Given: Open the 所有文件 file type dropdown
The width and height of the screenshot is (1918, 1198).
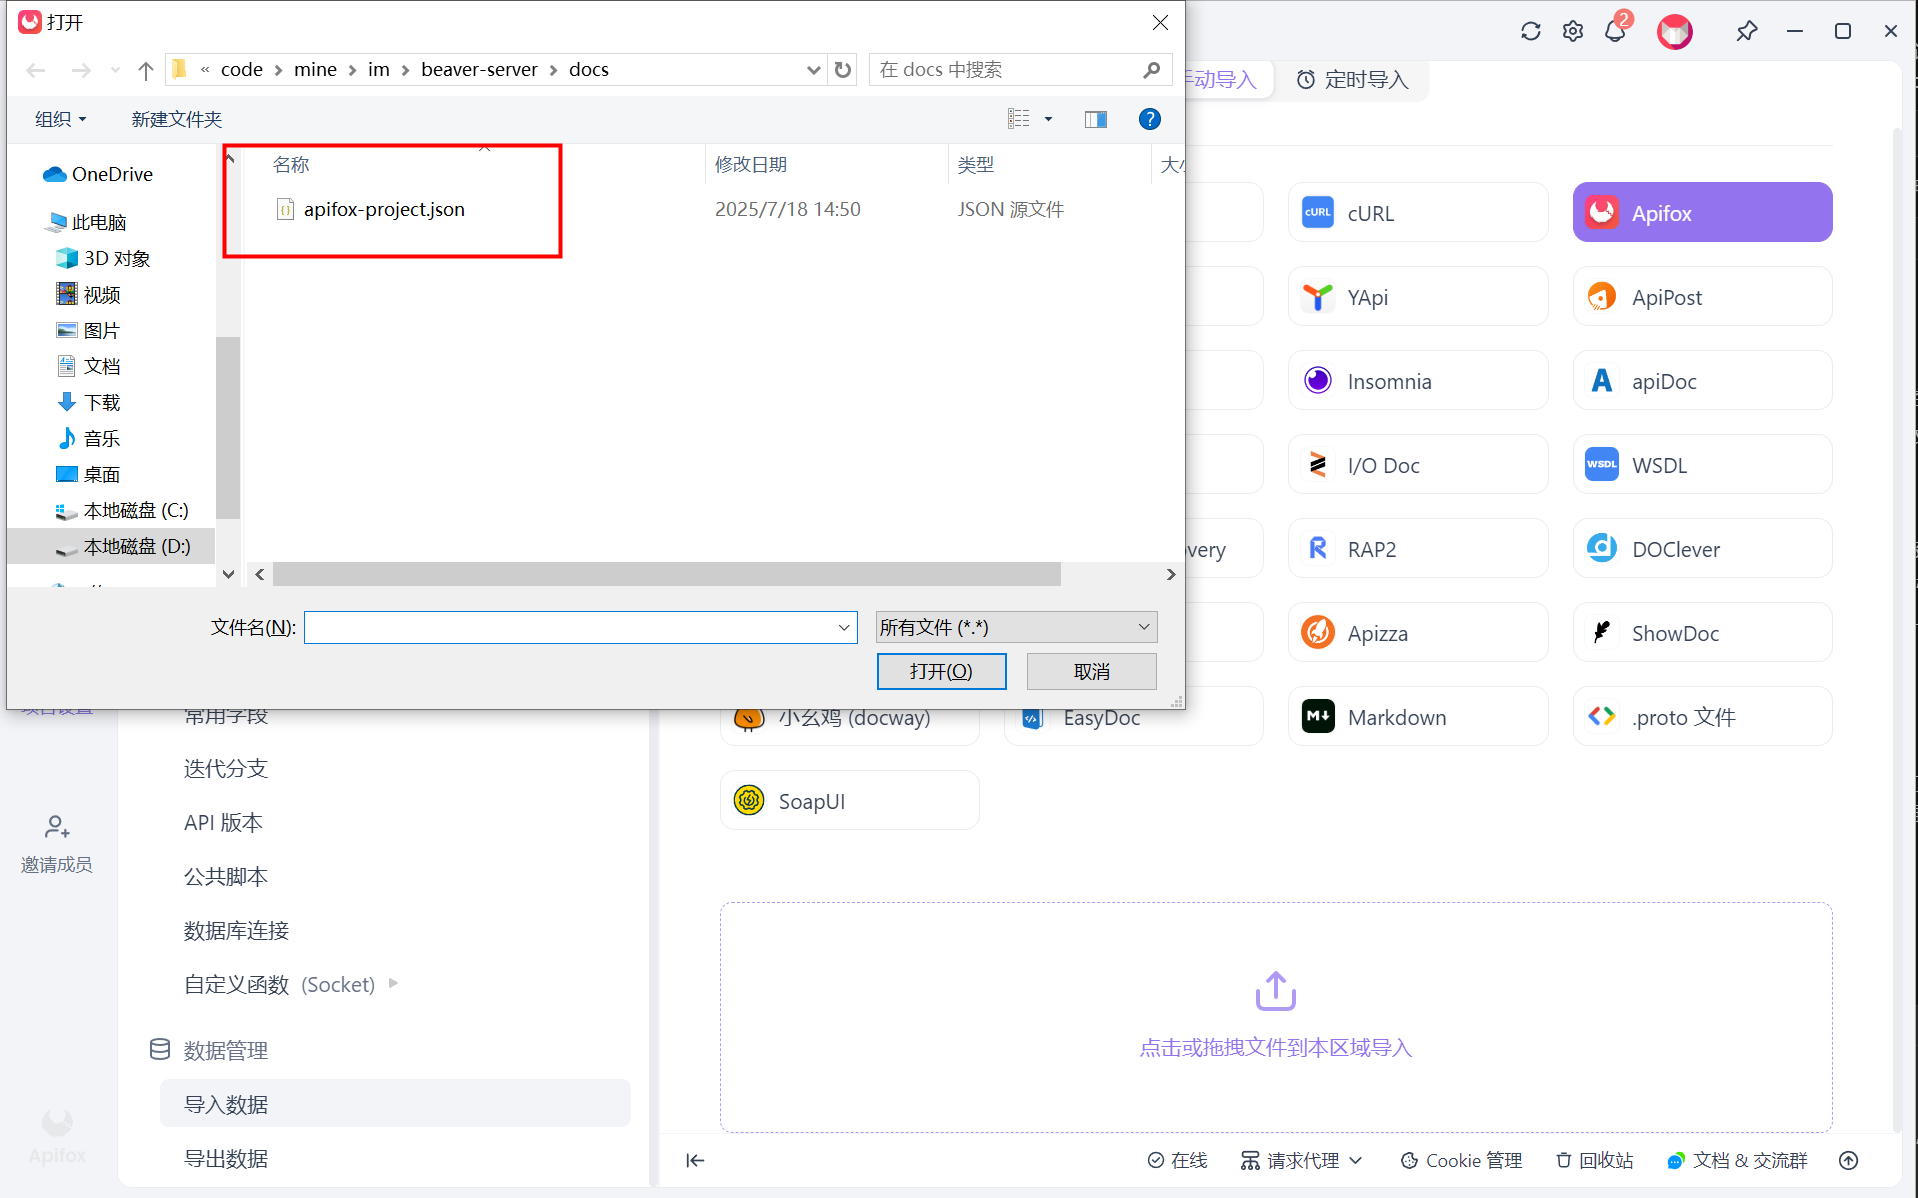Looking at the screenshot, I should click(x=1016, y=627).
